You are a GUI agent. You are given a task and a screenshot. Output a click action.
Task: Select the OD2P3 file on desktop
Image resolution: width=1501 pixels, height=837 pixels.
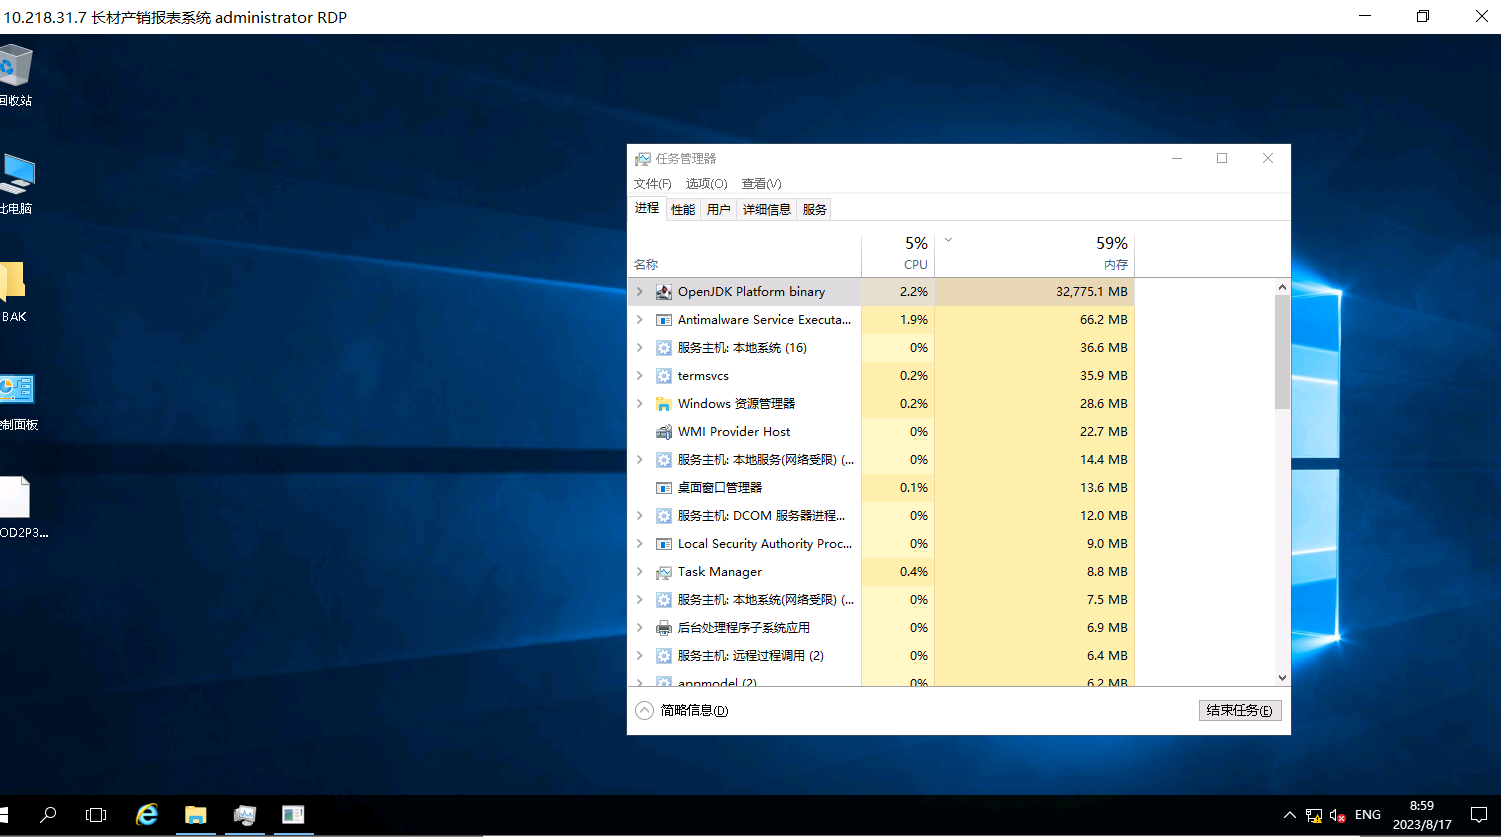[x=23, y=507]
